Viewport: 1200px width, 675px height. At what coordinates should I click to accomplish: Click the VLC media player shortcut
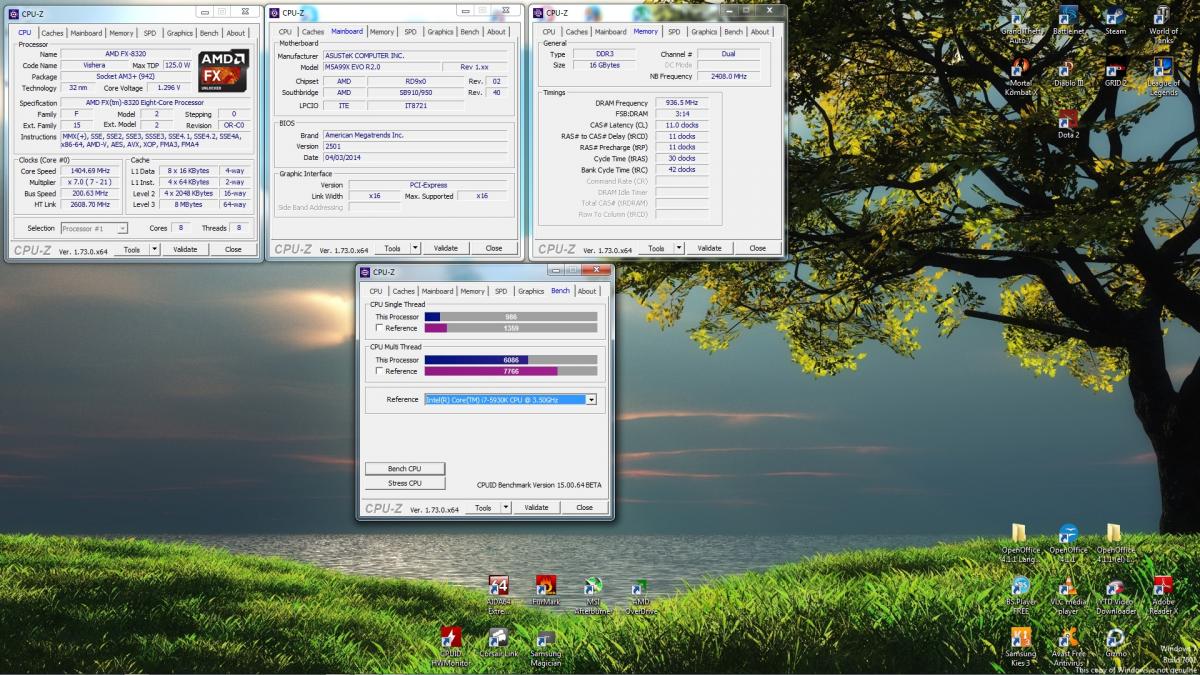pyautogui.click(x=1068, y=594)
